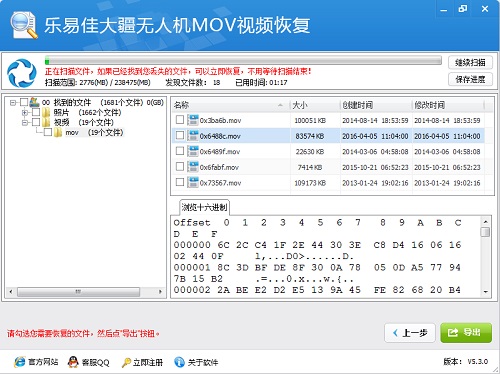Open the 官方网站 Internet Explorer icon

coord(19,362)
